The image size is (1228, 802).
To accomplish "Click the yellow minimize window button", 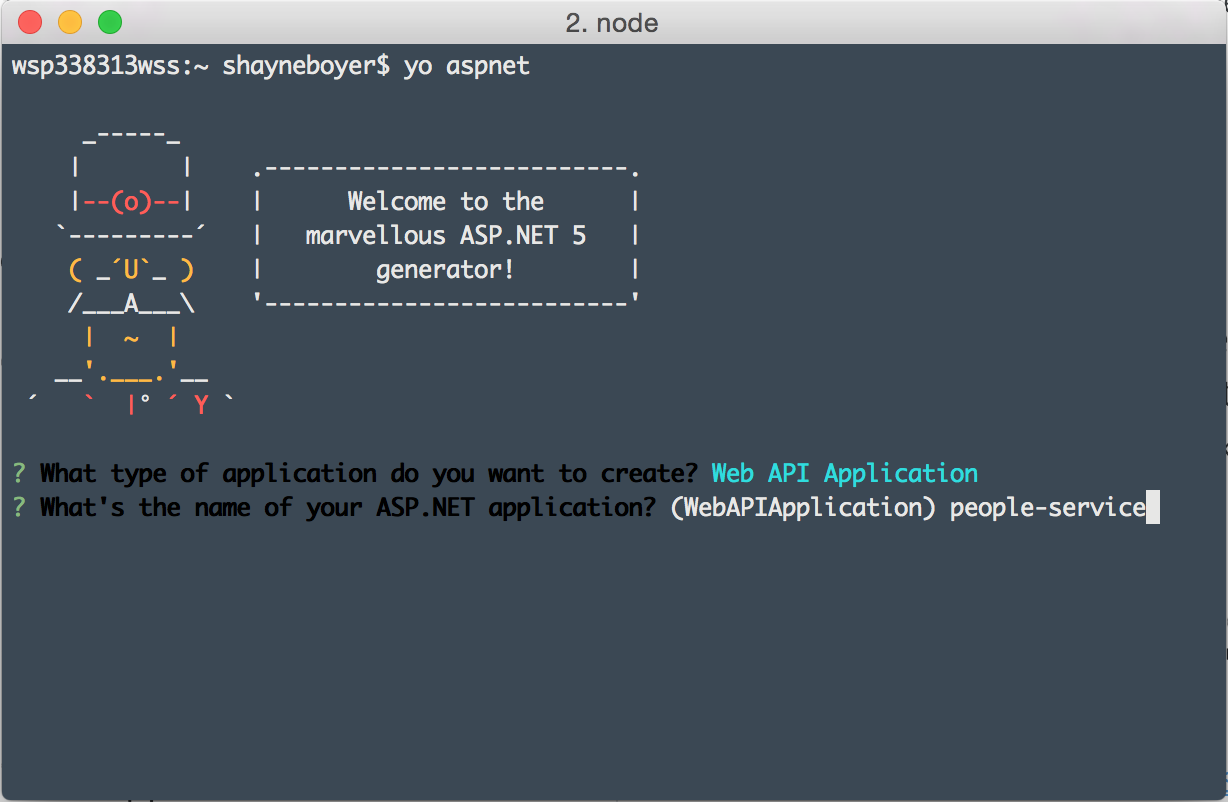I will (70, 22).
